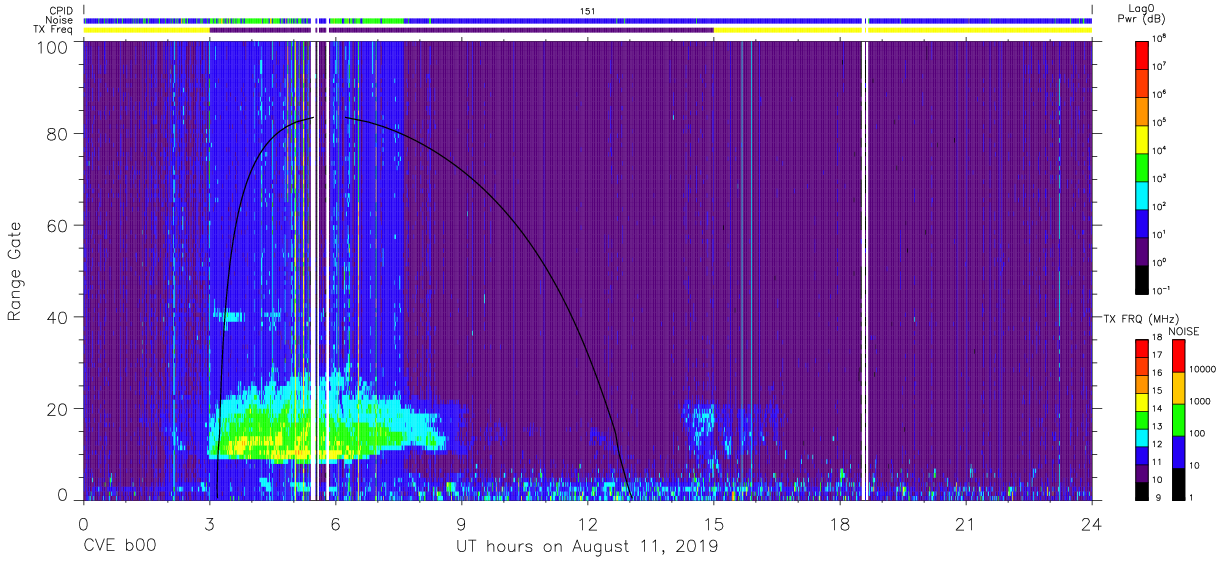
Task: Click y-axis tick label '60'
Action: [x=58, y=225]
